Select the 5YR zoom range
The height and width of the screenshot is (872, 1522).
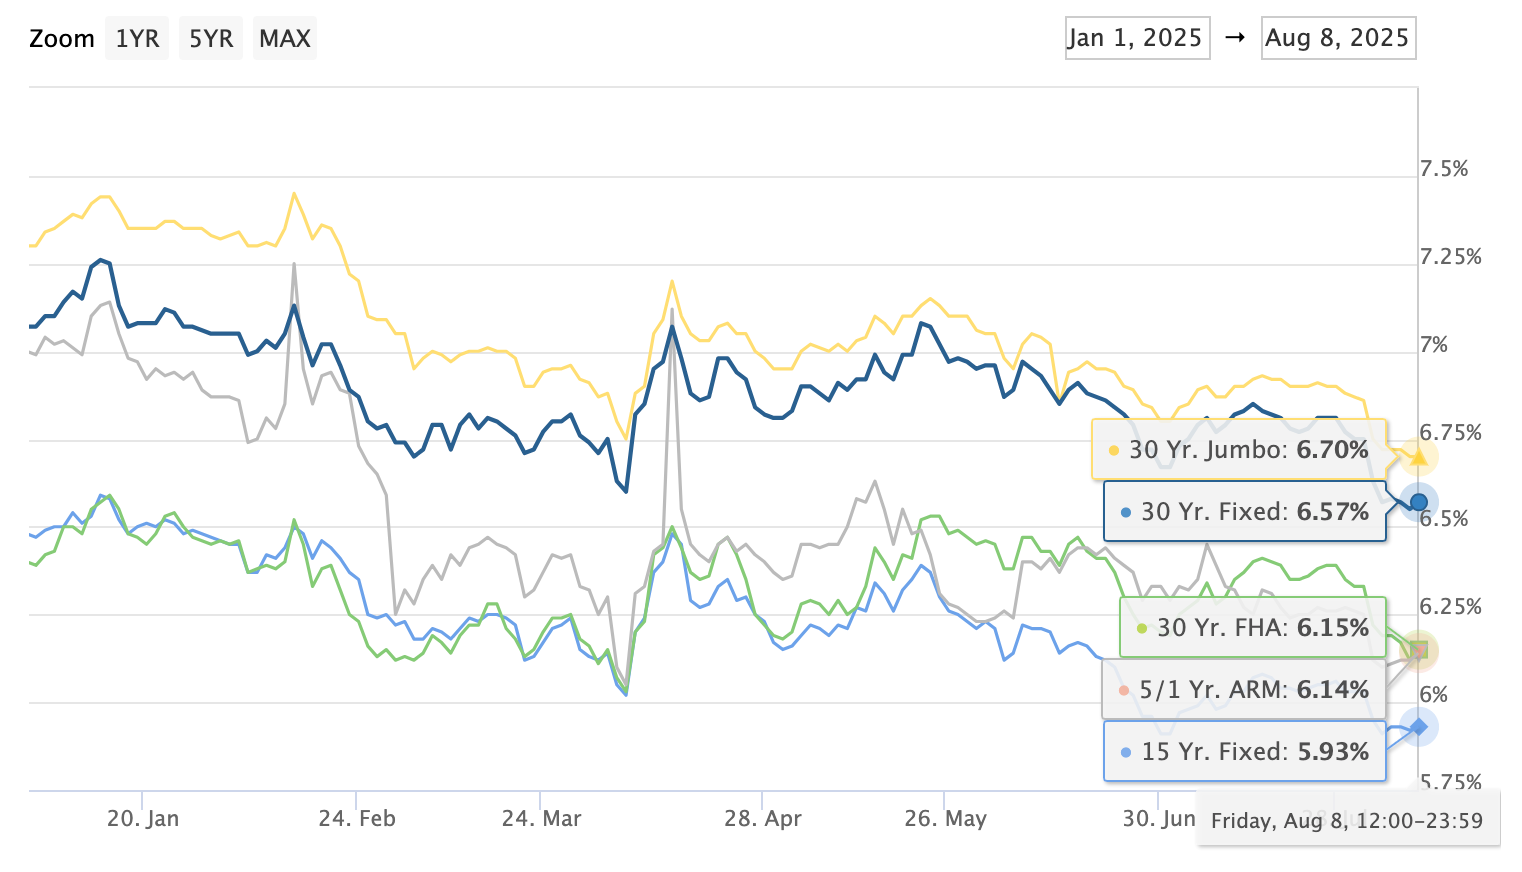click(211, 39)
